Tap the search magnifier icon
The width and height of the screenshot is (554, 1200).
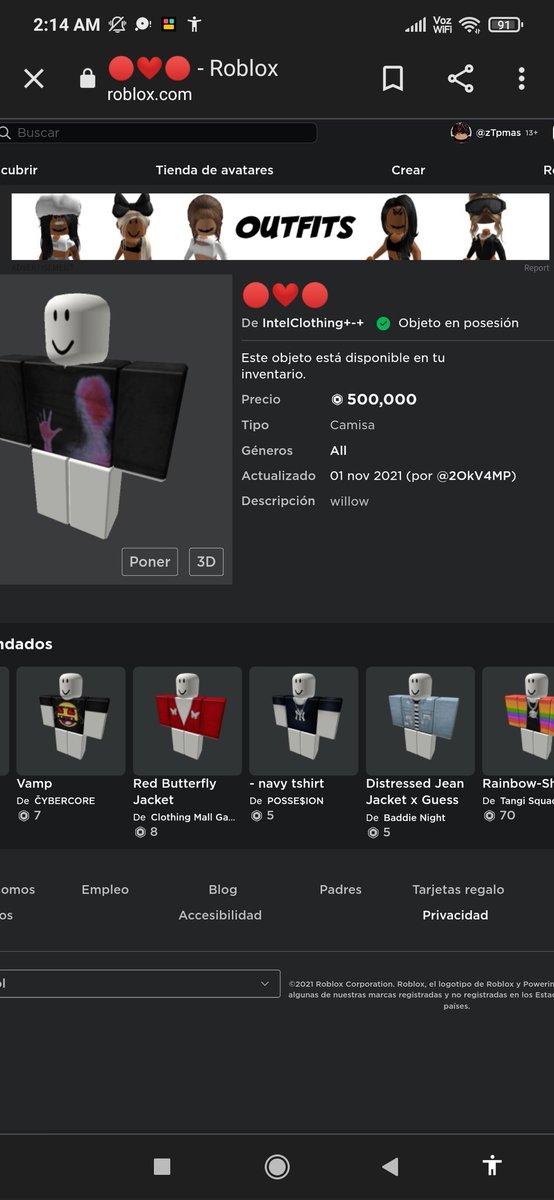[5, 133]
